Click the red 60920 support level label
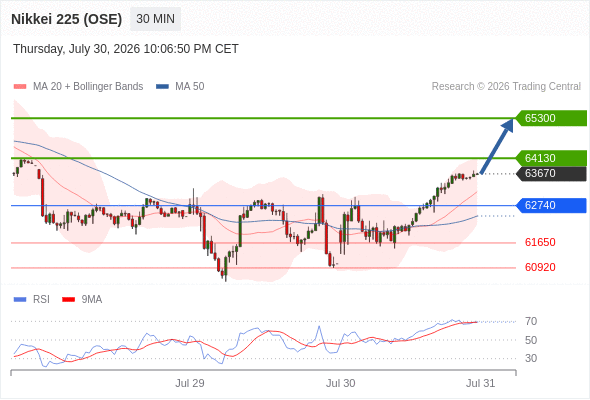This screenshot has width=590, height=400. coord(540,267)
